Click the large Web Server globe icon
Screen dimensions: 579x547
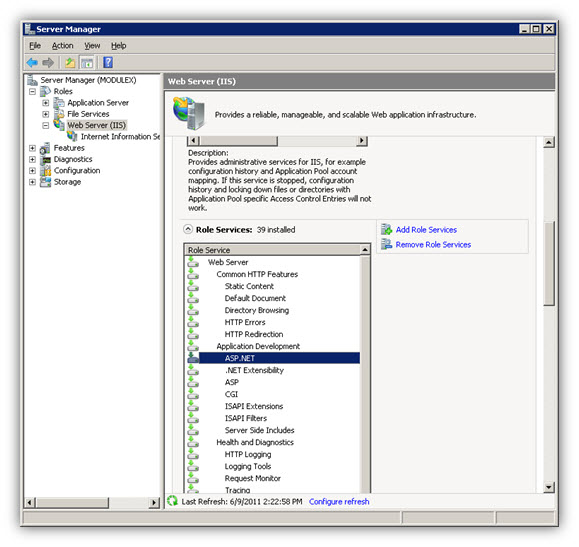pos(189,113)
